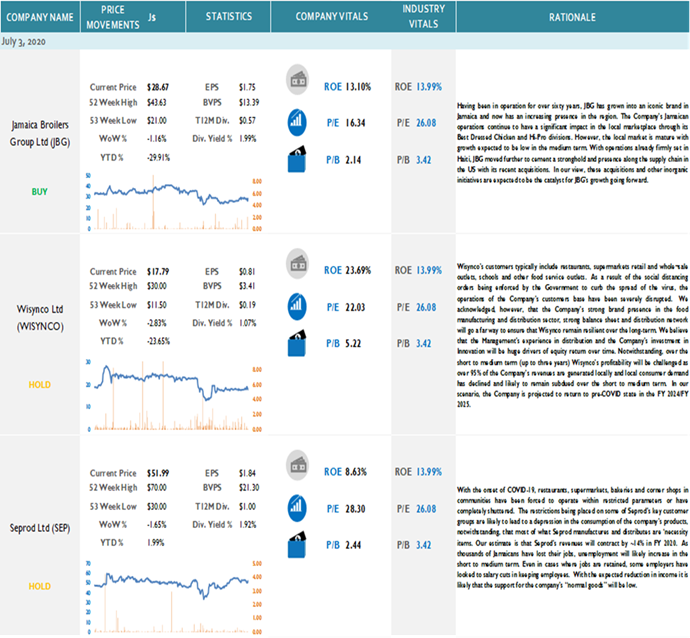Click JBG EPS value $1.75

coord(247,87)
